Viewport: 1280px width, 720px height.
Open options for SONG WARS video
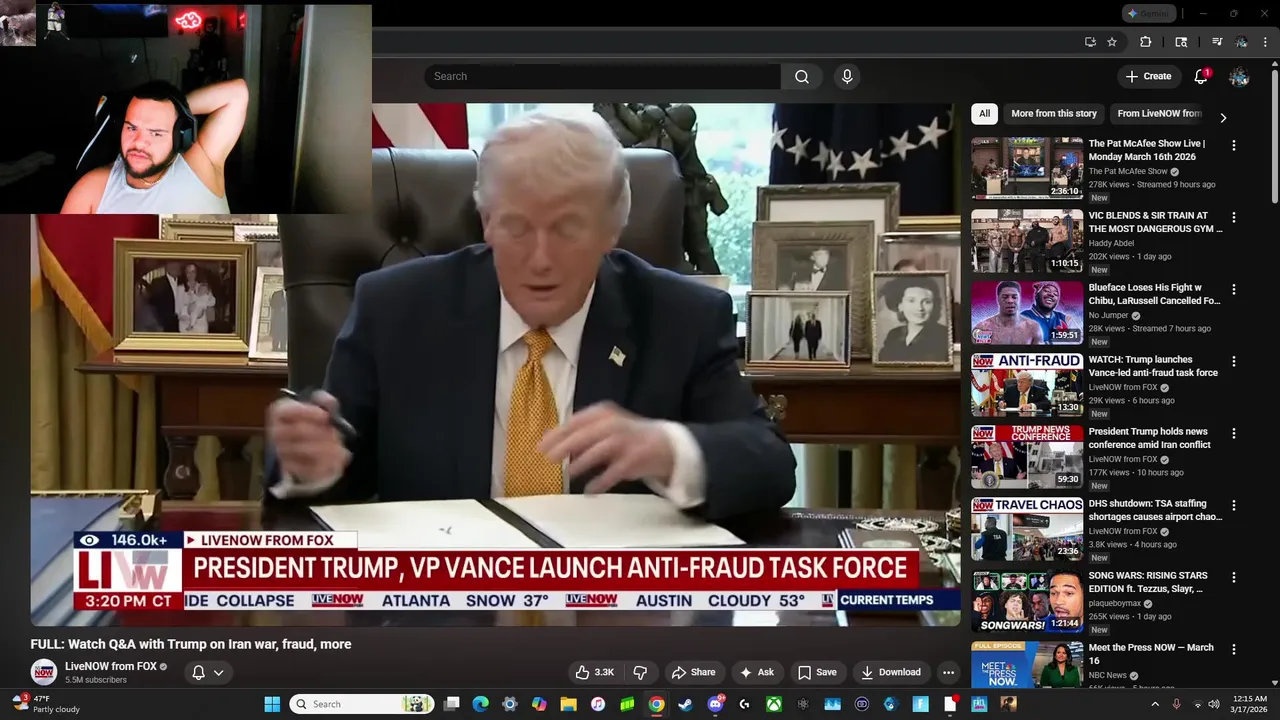point(1233,577)
